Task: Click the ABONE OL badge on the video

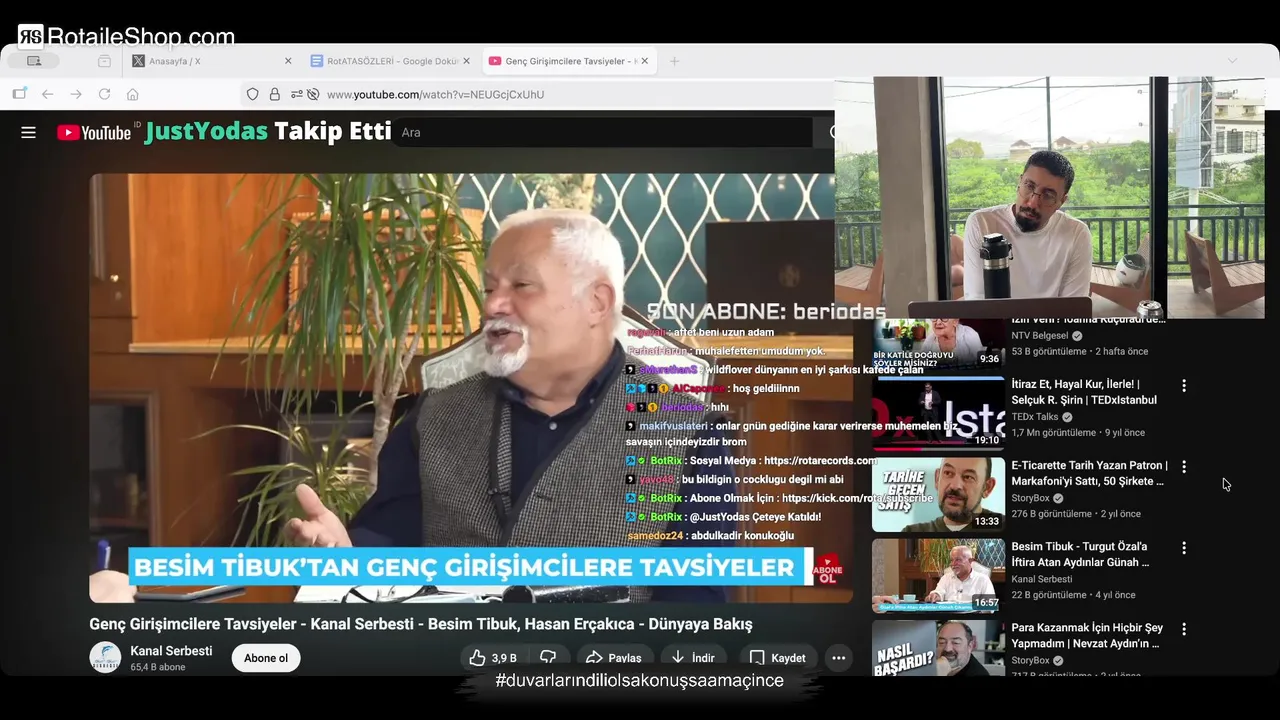Action: coord(828,571)
